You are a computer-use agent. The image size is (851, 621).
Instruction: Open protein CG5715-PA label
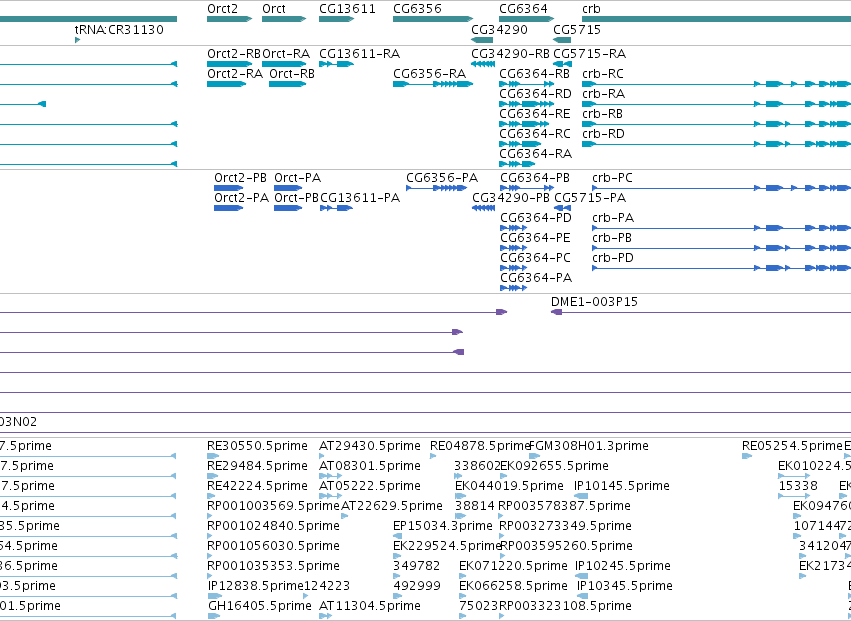tap(590, 198)
